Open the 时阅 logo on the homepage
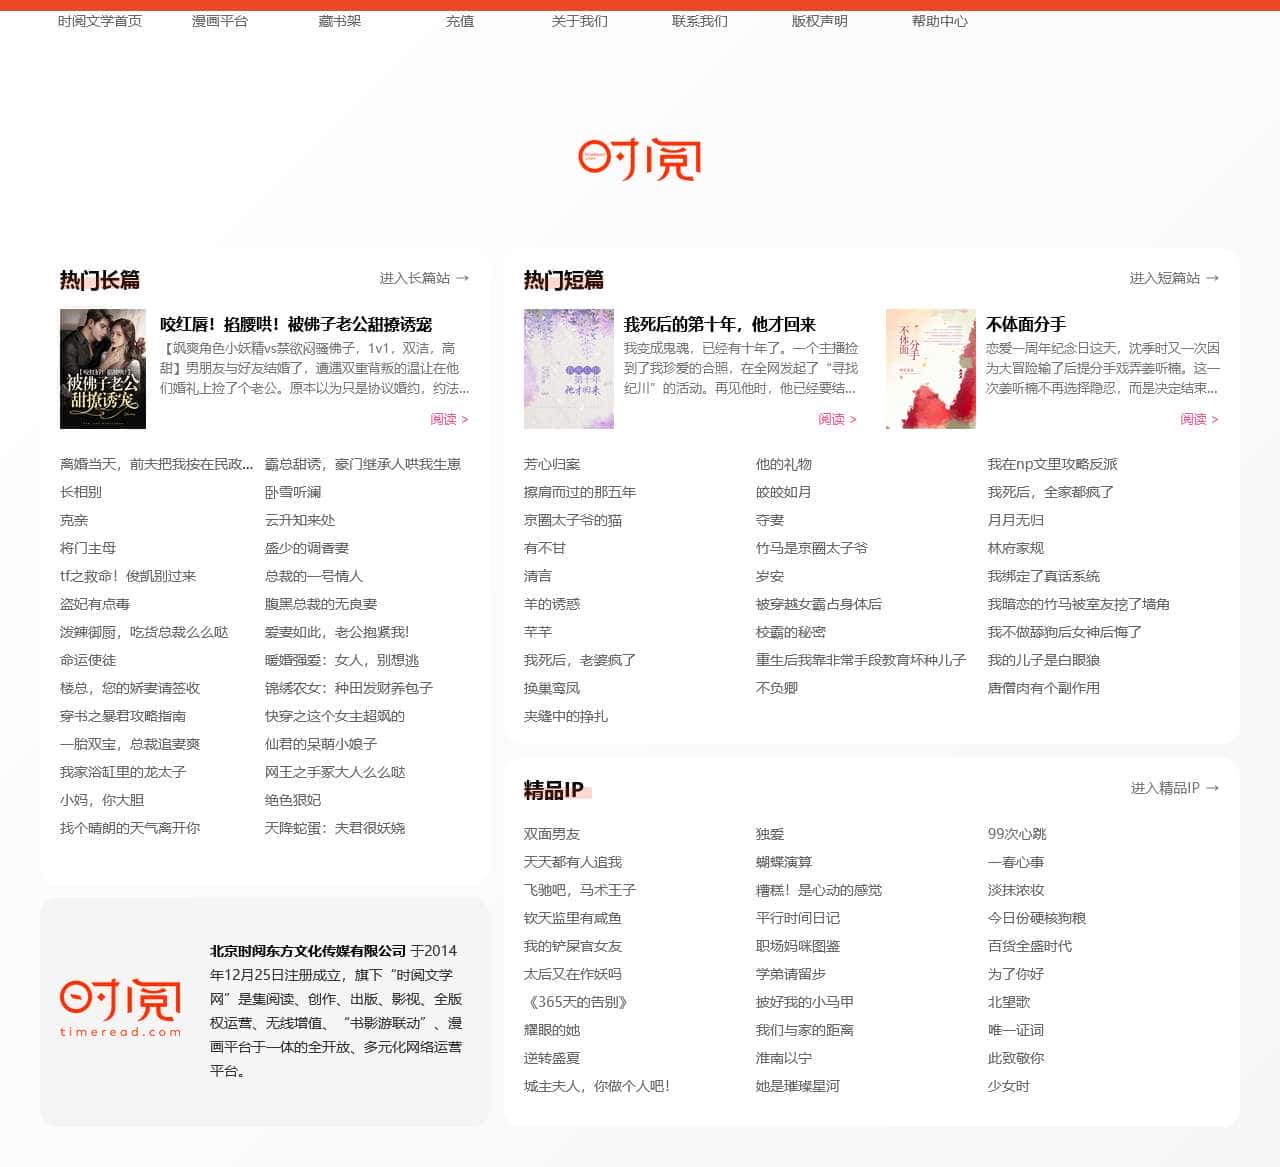This screenshot has width=1280, height=1167. click(x=639, y=160)
